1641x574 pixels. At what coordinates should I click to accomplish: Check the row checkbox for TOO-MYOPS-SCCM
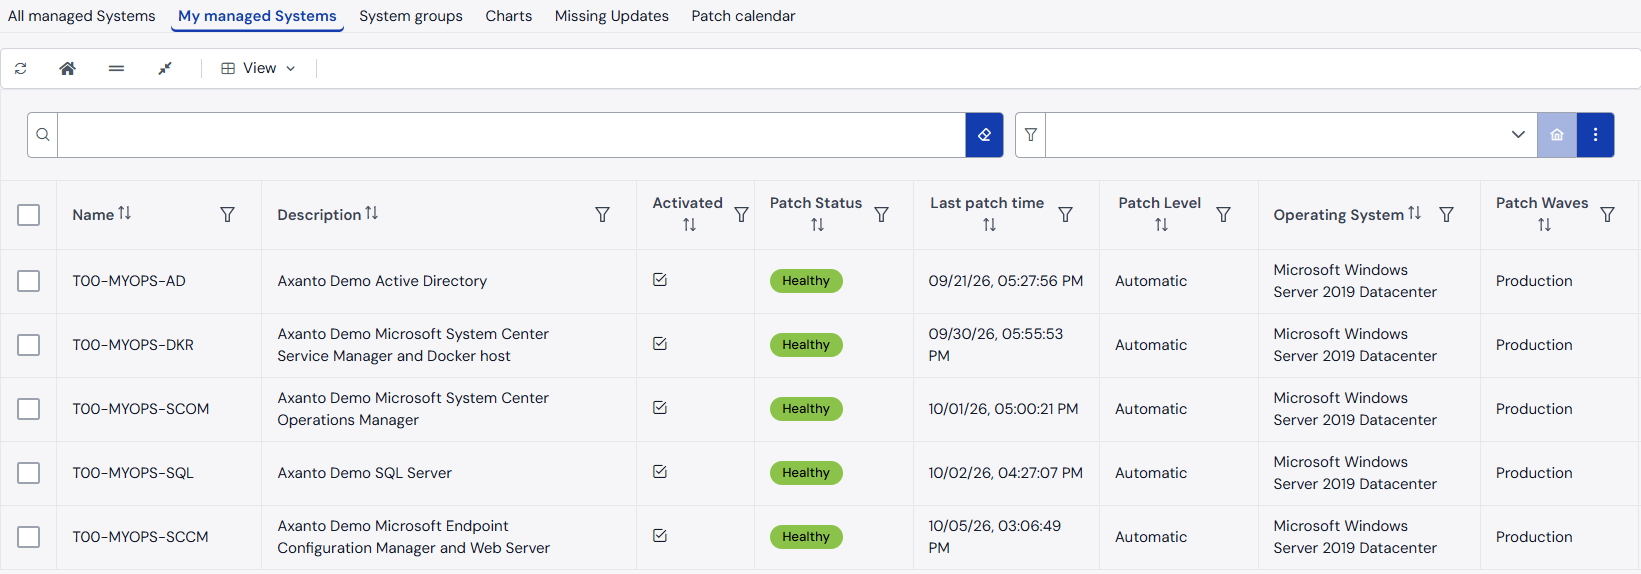pos(29,537)
